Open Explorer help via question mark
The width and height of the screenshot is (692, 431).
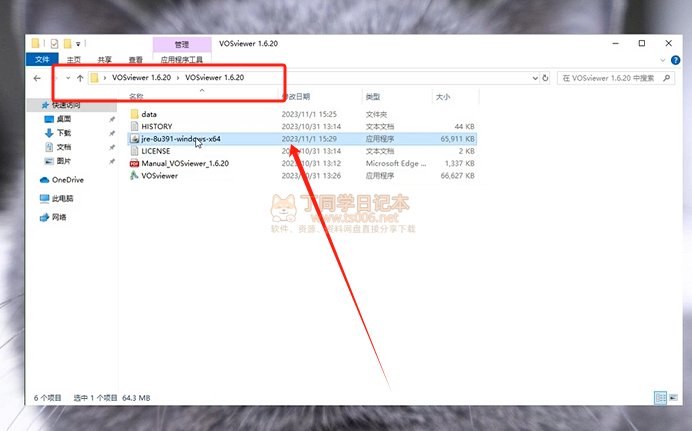tap(675, 60)
